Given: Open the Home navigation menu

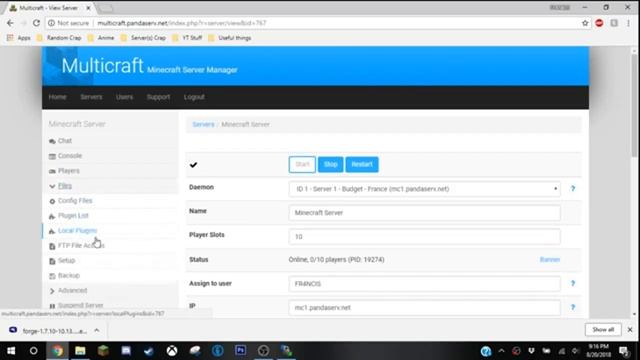Looking at the screenshot, I should click(x=58, y=97).
